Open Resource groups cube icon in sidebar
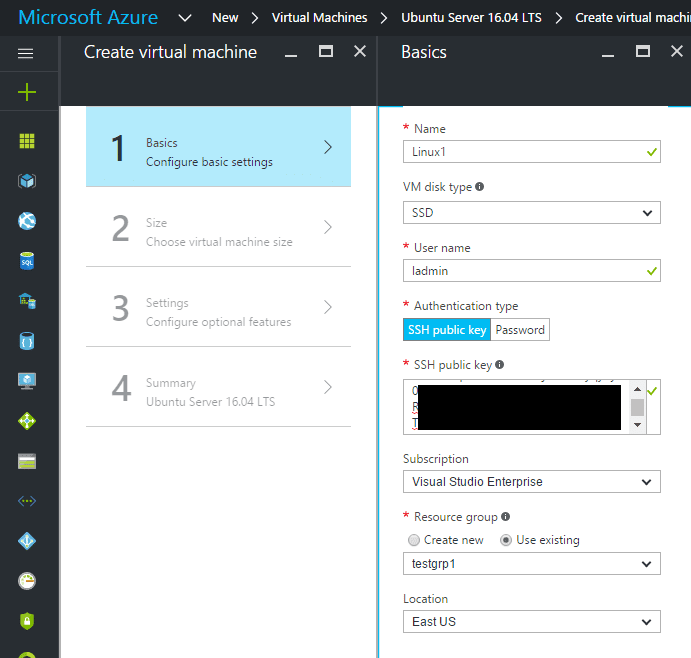691x658 pixels. point(27,181)
